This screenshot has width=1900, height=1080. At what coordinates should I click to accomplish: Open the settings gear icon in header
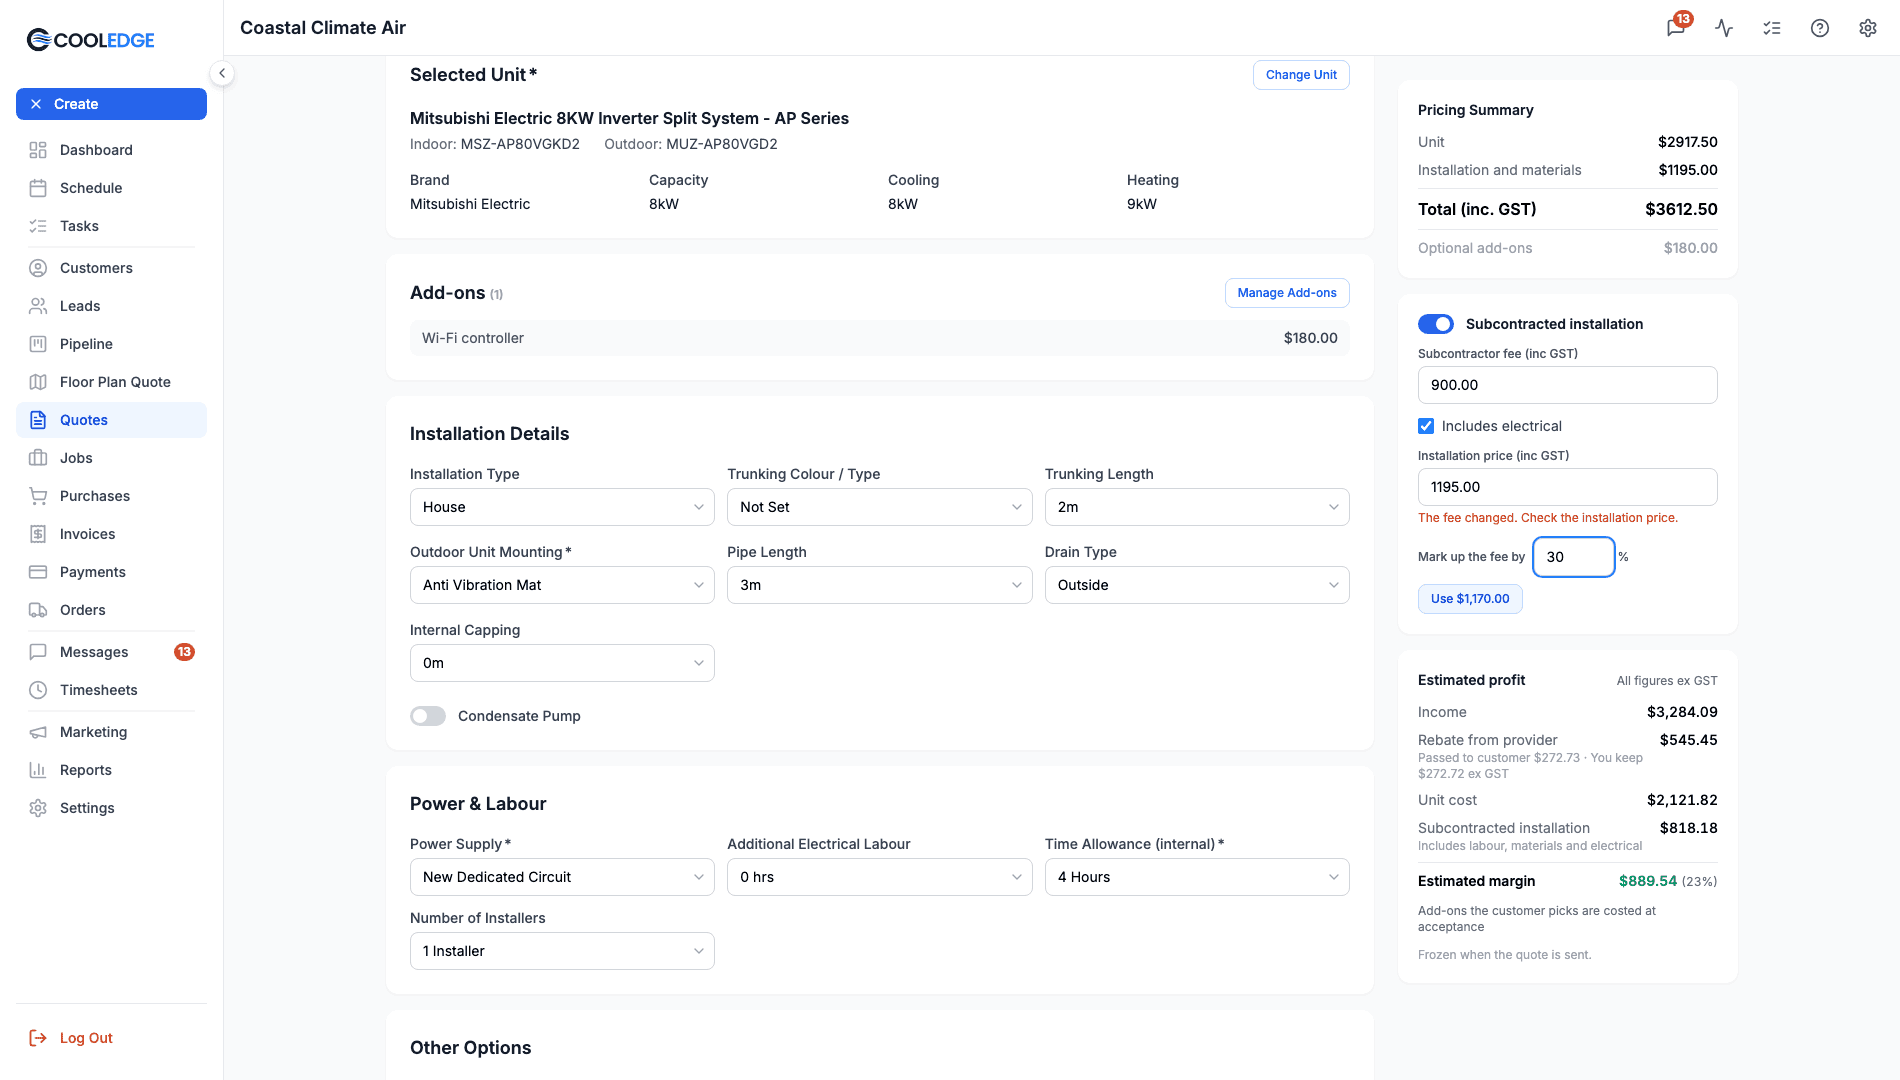pyautogui.click(x=1868, y=28)
